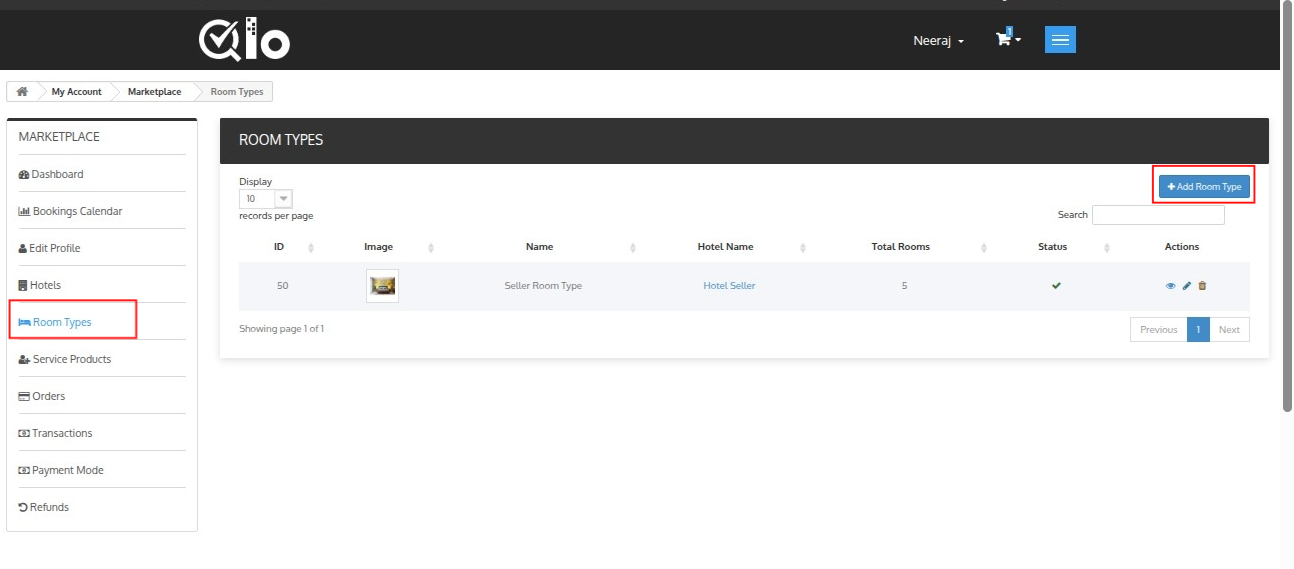The image size is (1294, 569).
Task: Click the Qlo logo in header
Action: point(245,40)
